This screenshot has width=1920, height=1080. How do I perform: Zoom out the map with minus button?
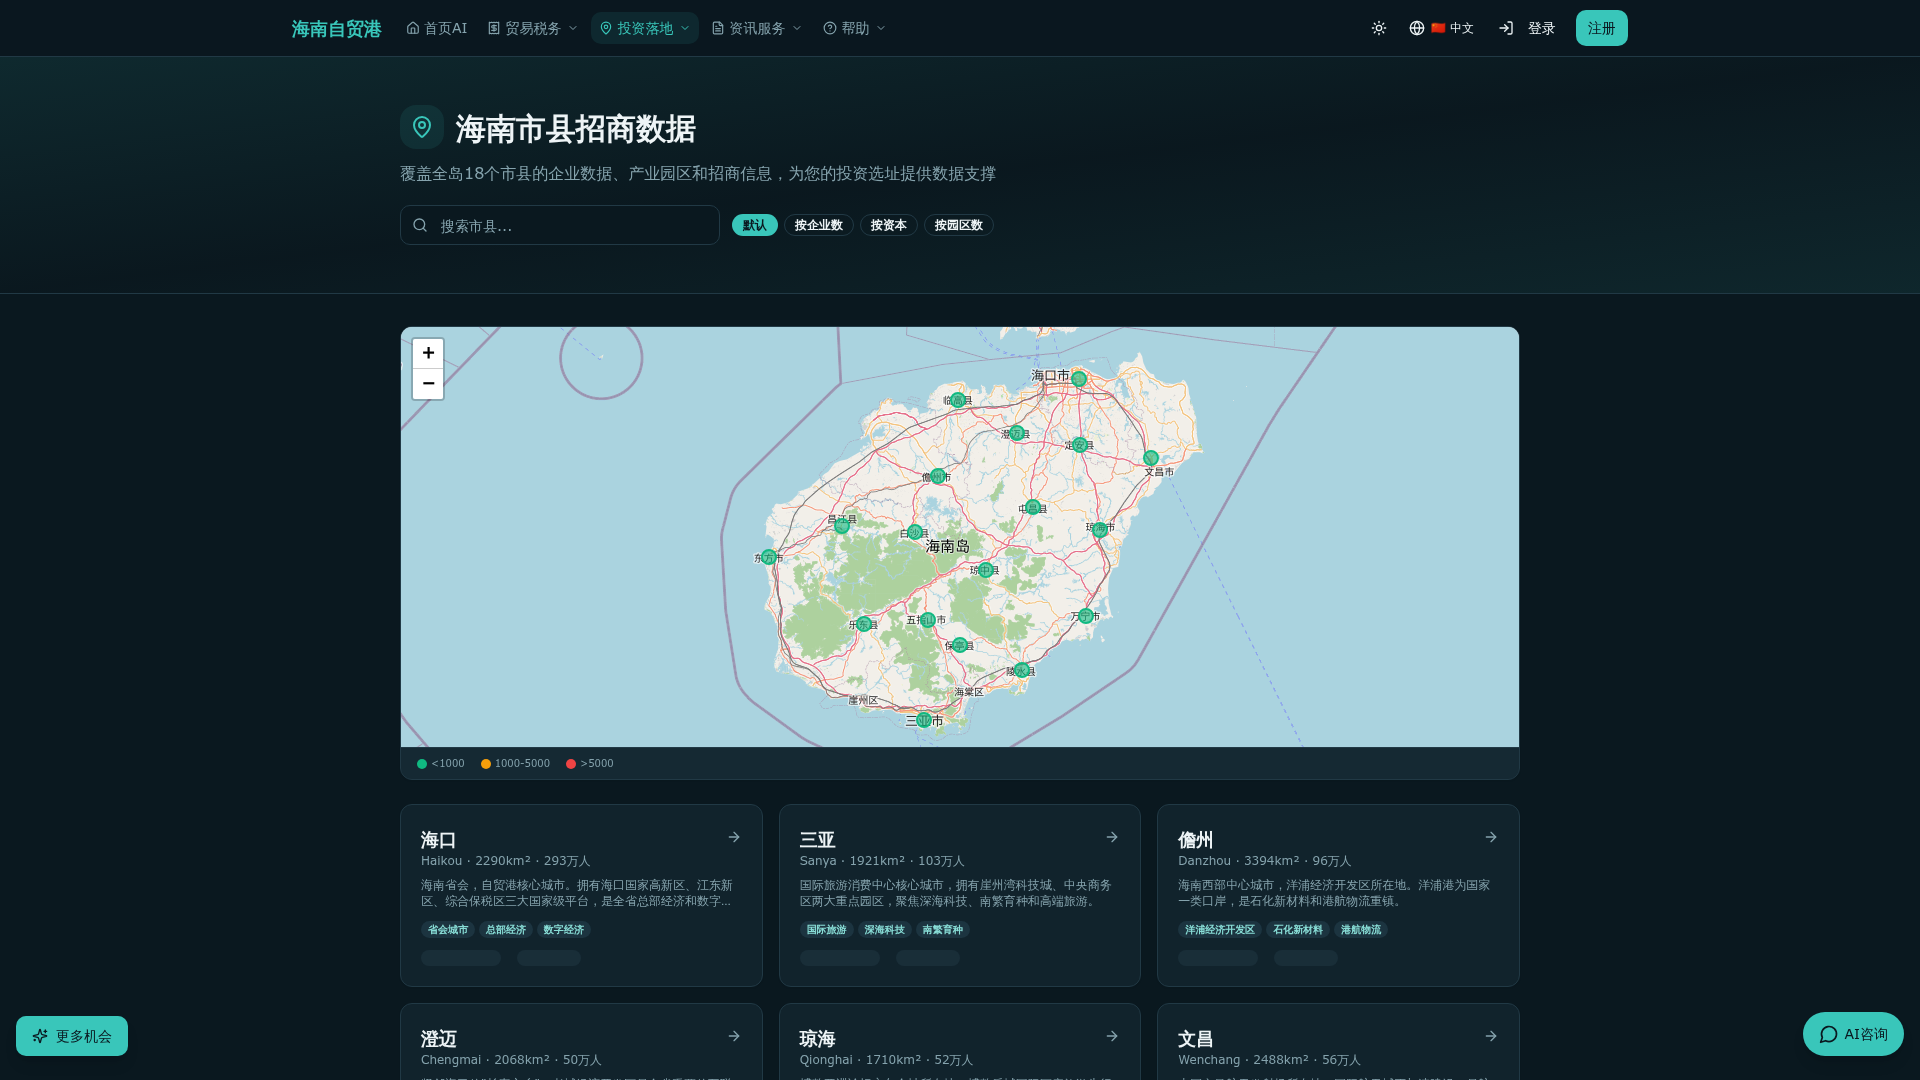[x=428, y=384]
